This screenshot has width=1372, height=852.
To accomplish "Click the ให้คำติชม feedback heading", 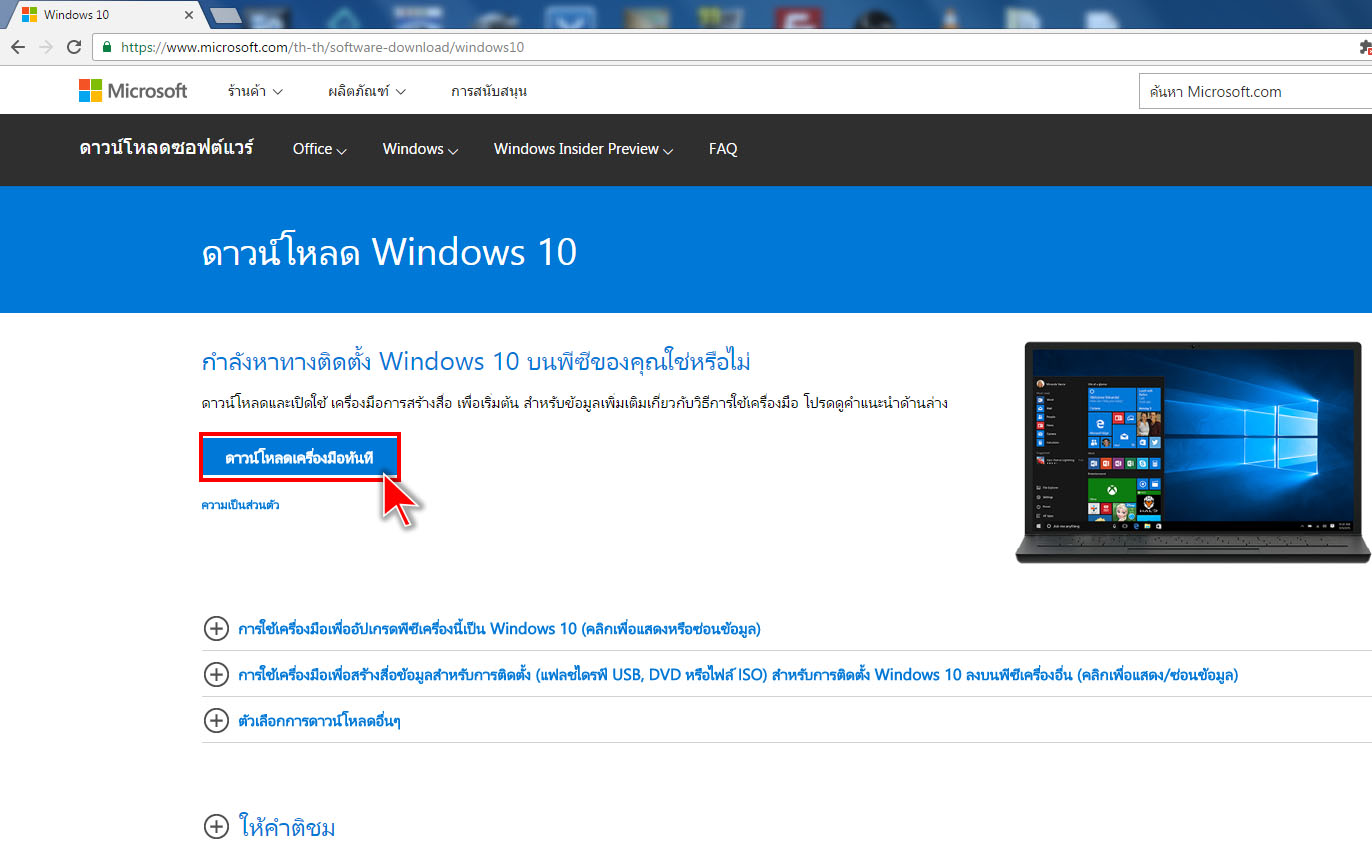I will tap(287, 827).
